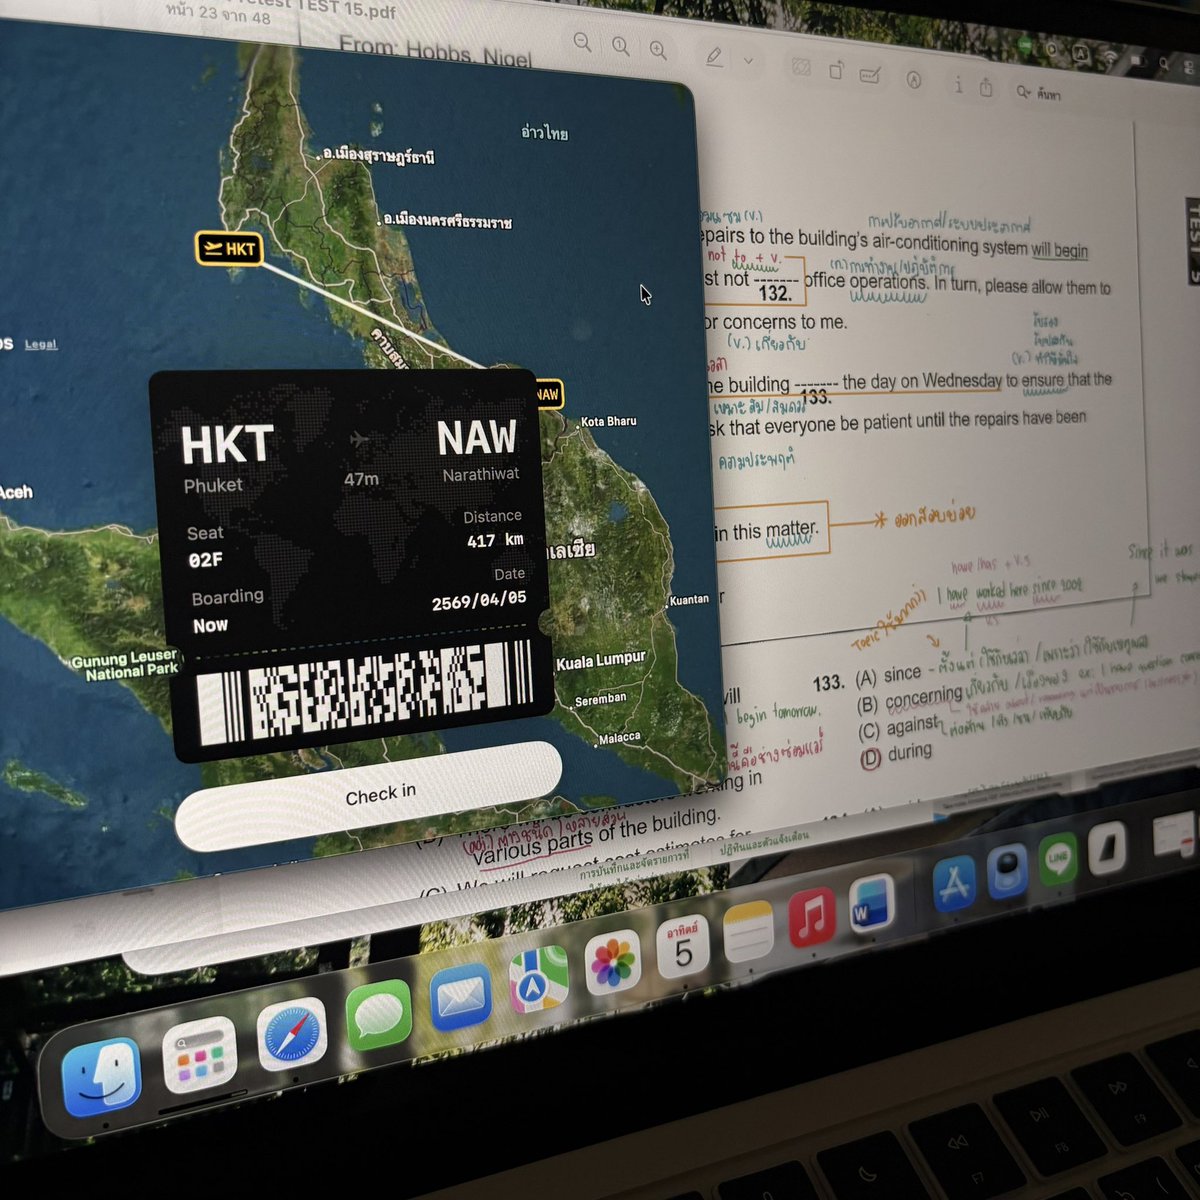Open Calendar showing 5 in the Dock
This screenshot has height=1200, width=1200.
pyautogui.click(x=684, y=945)
